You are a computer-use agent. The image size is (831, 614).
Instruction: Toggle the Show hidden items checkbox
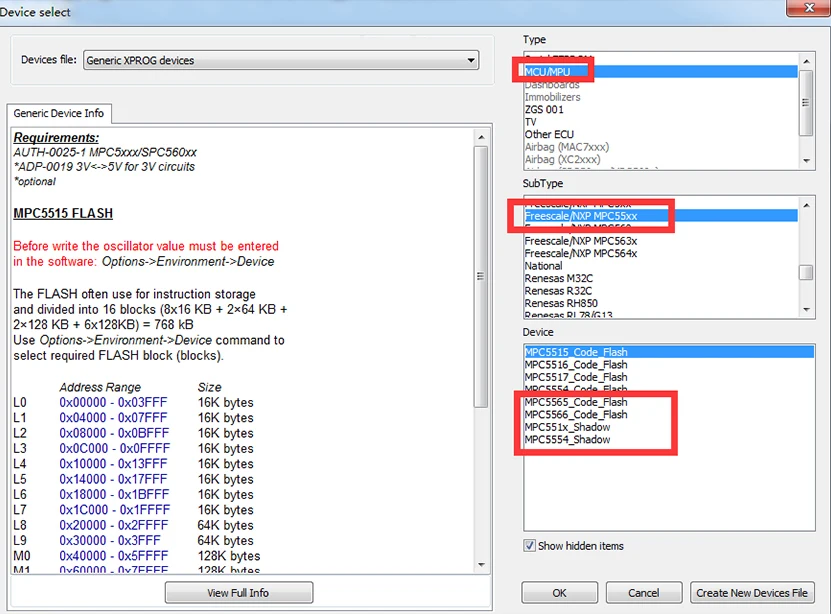(529, 546)
